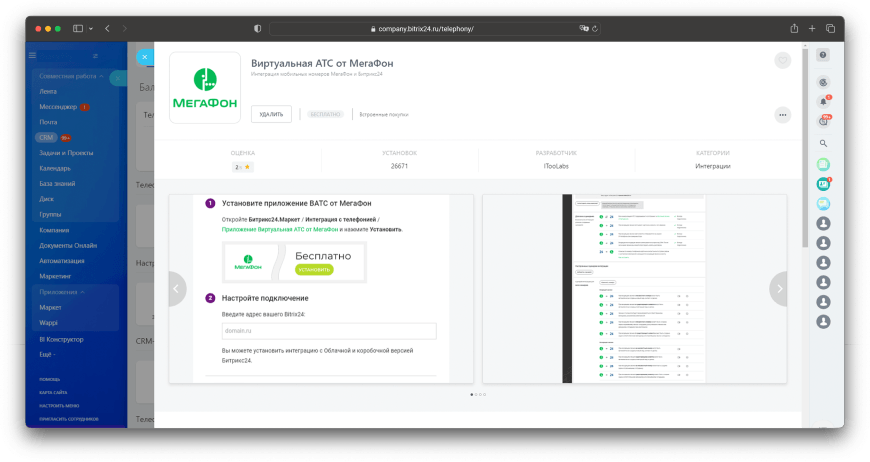870x462 pixels.
Task: Open Лента in left menu
Action: [x=48, y=92]
